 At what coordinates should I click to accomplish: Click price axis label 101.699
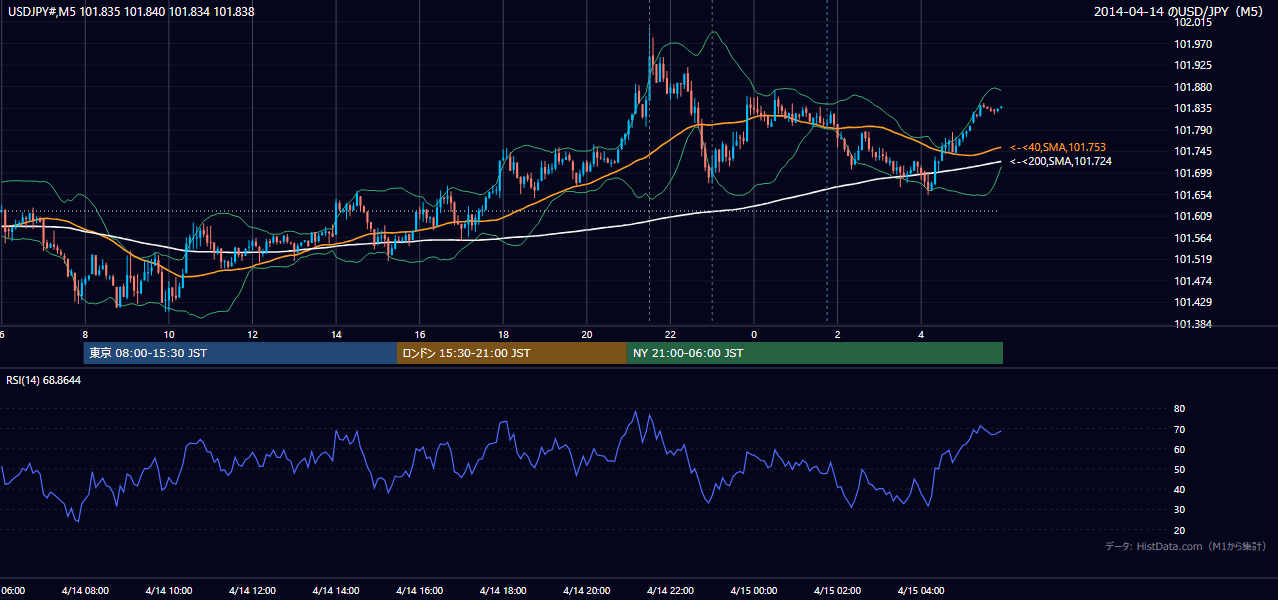click(x=1192, y=173)
